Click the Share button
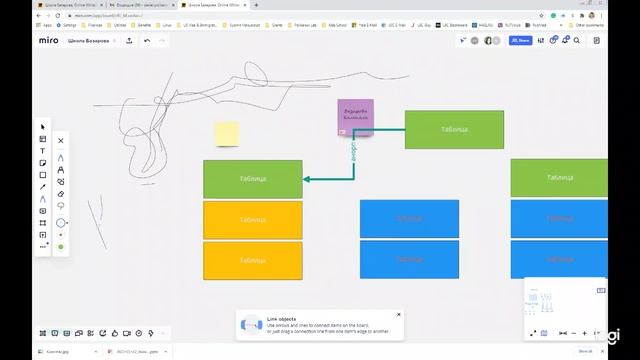Screen dimensions: 640x360 click(520, 40)
